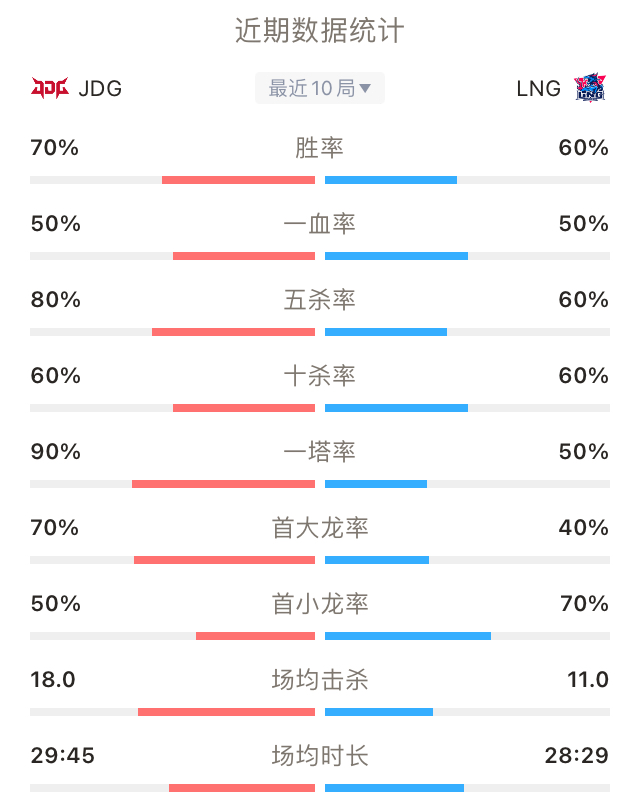This screenshot has height=812, width=640.
Task: Click the dropdown arrow next to 最近10局
Action: (365, 89)
